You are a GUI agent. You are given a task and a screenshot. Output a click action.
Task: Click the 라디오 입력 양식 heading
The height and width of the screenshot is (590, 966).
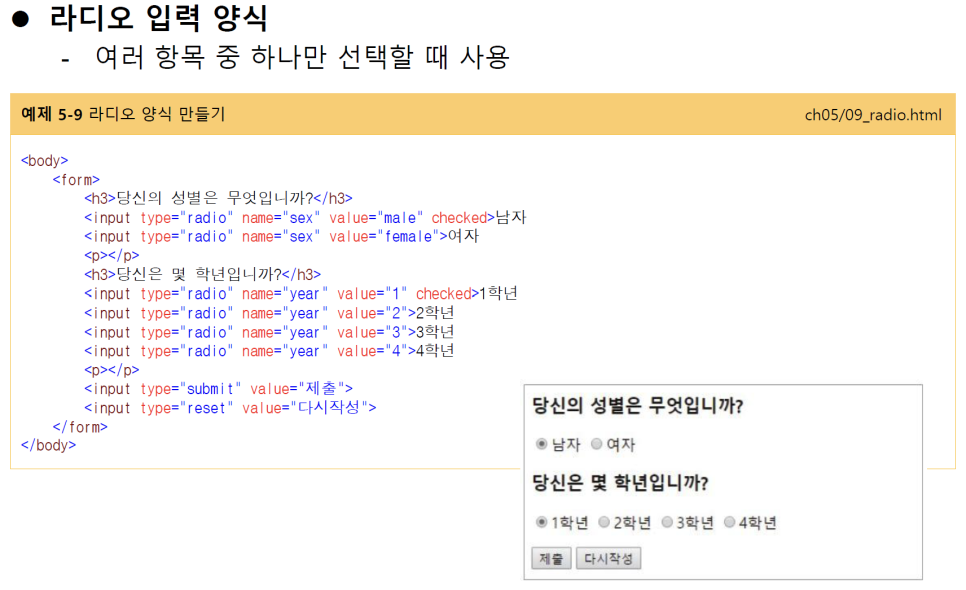pyautogui.click(x=158, y=18)
